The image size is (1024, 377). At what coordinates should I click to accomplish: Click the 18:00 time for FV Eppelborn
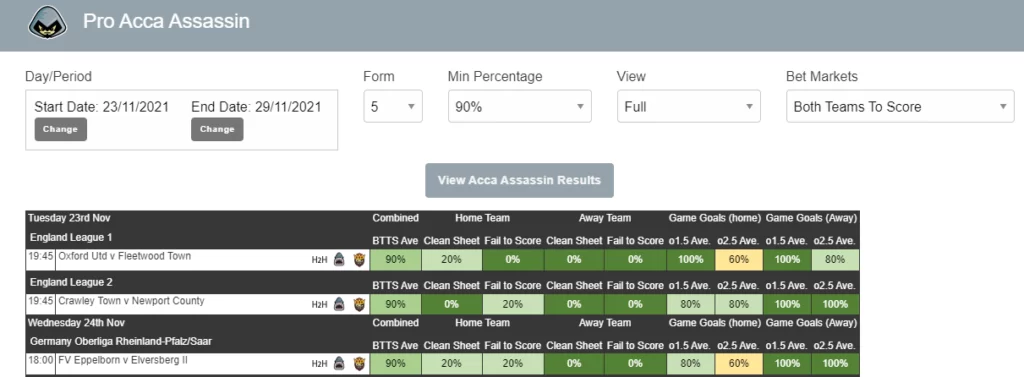(x=40, y=360)
